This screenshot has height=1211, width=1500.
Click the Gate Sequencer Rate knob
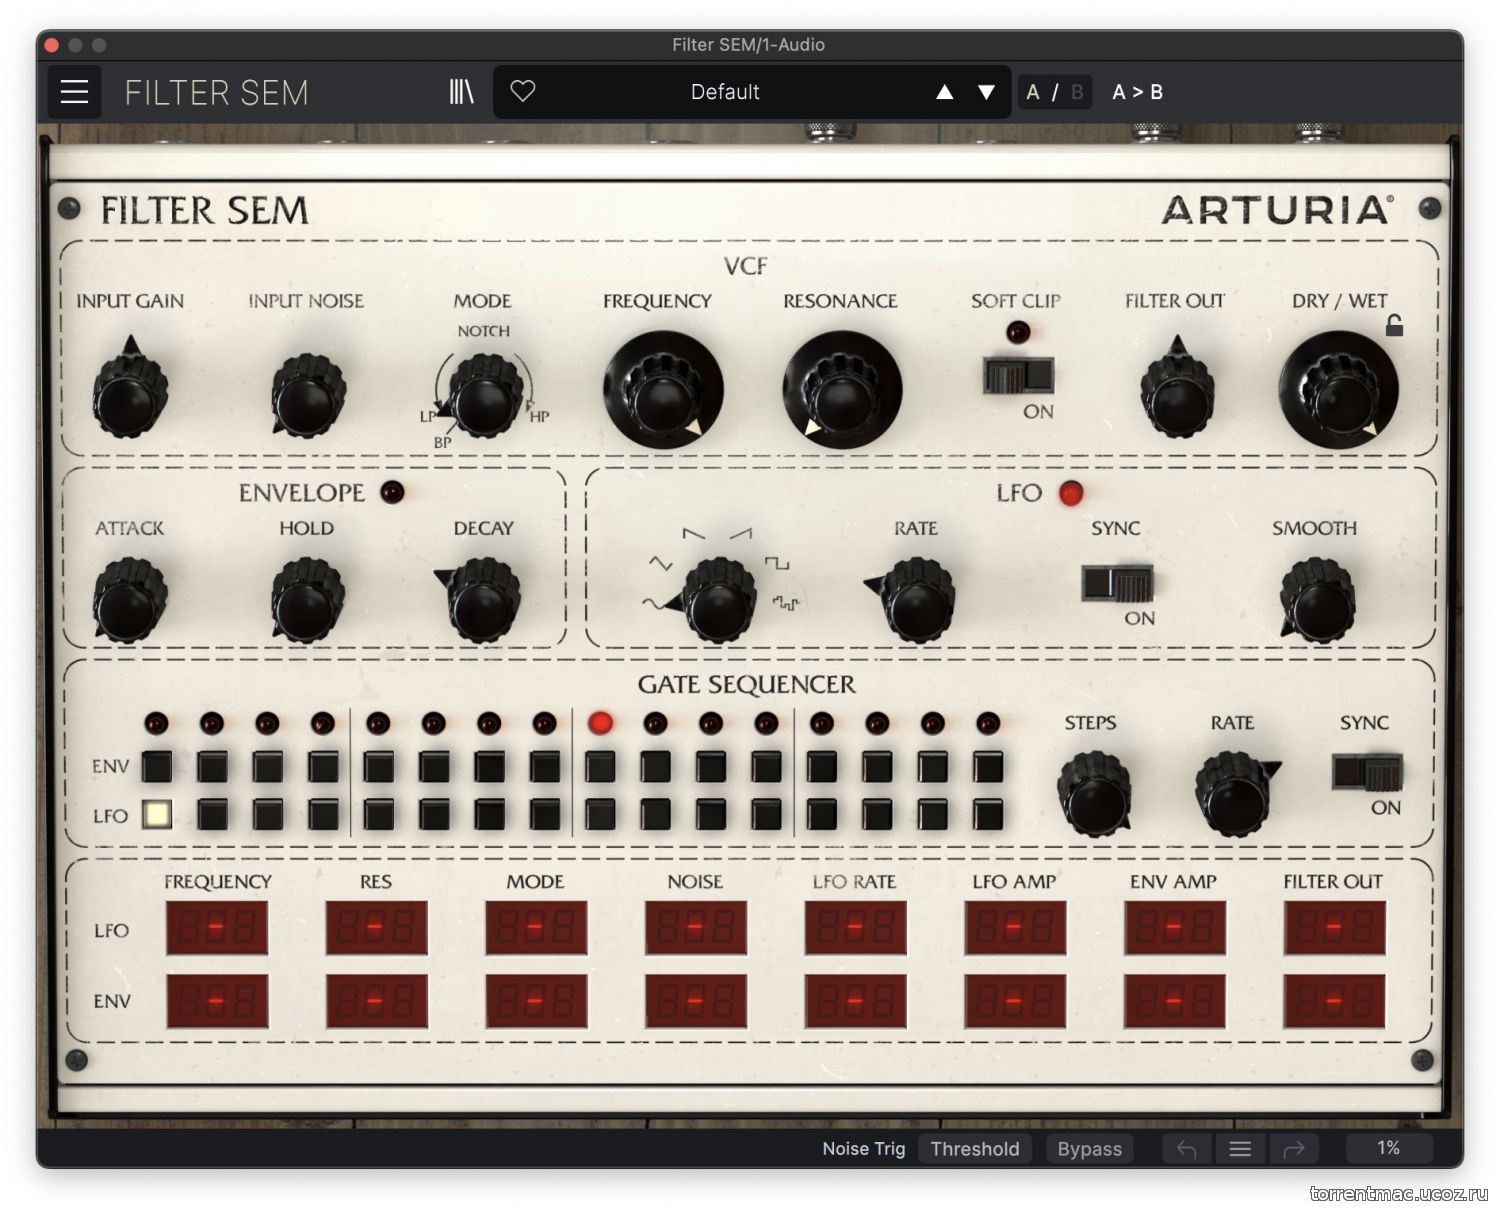click(1236, 794)
